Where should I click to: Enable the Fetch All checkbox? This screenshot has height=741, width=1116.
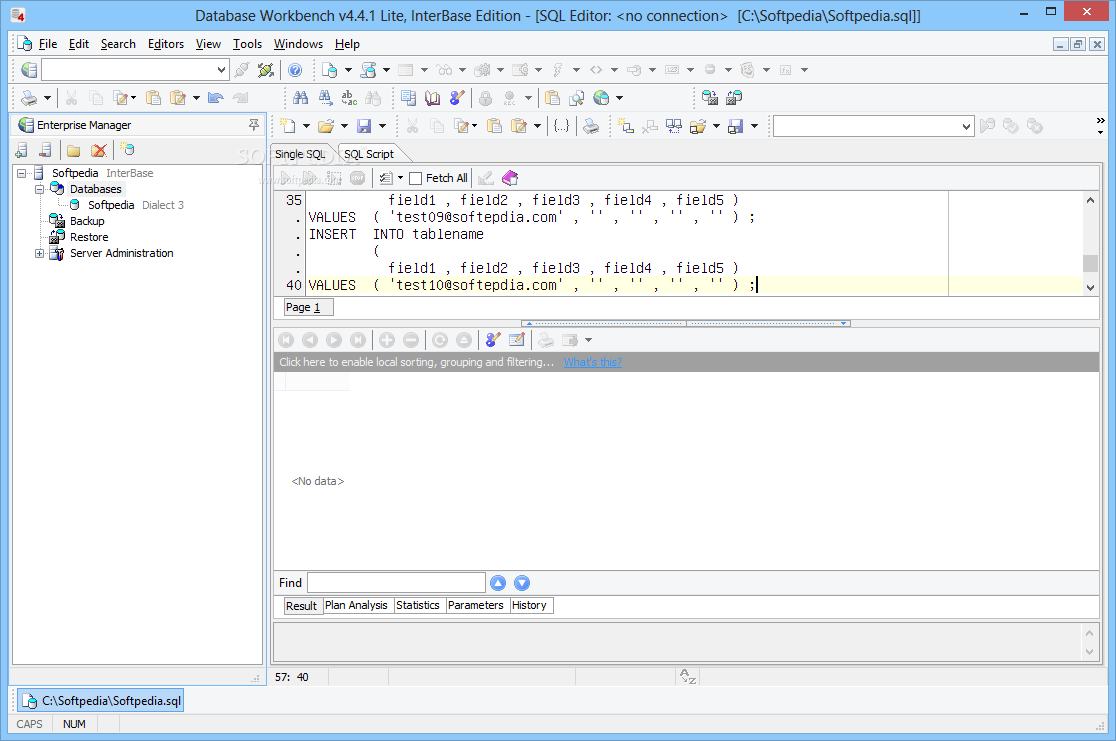[x=416, y=178]
